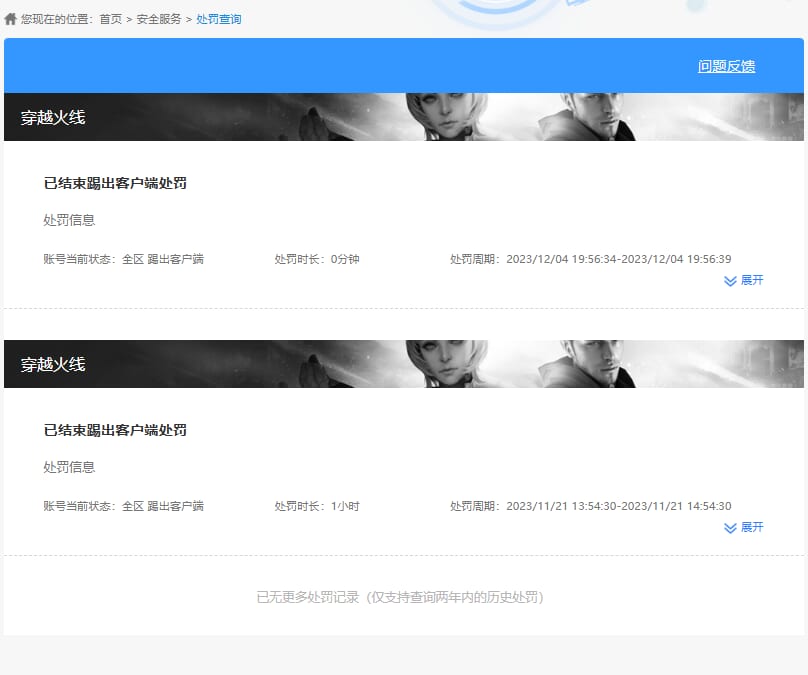
Task: Click the double-chevron icon of the 1小时 record
Action: tap(730, 528)
